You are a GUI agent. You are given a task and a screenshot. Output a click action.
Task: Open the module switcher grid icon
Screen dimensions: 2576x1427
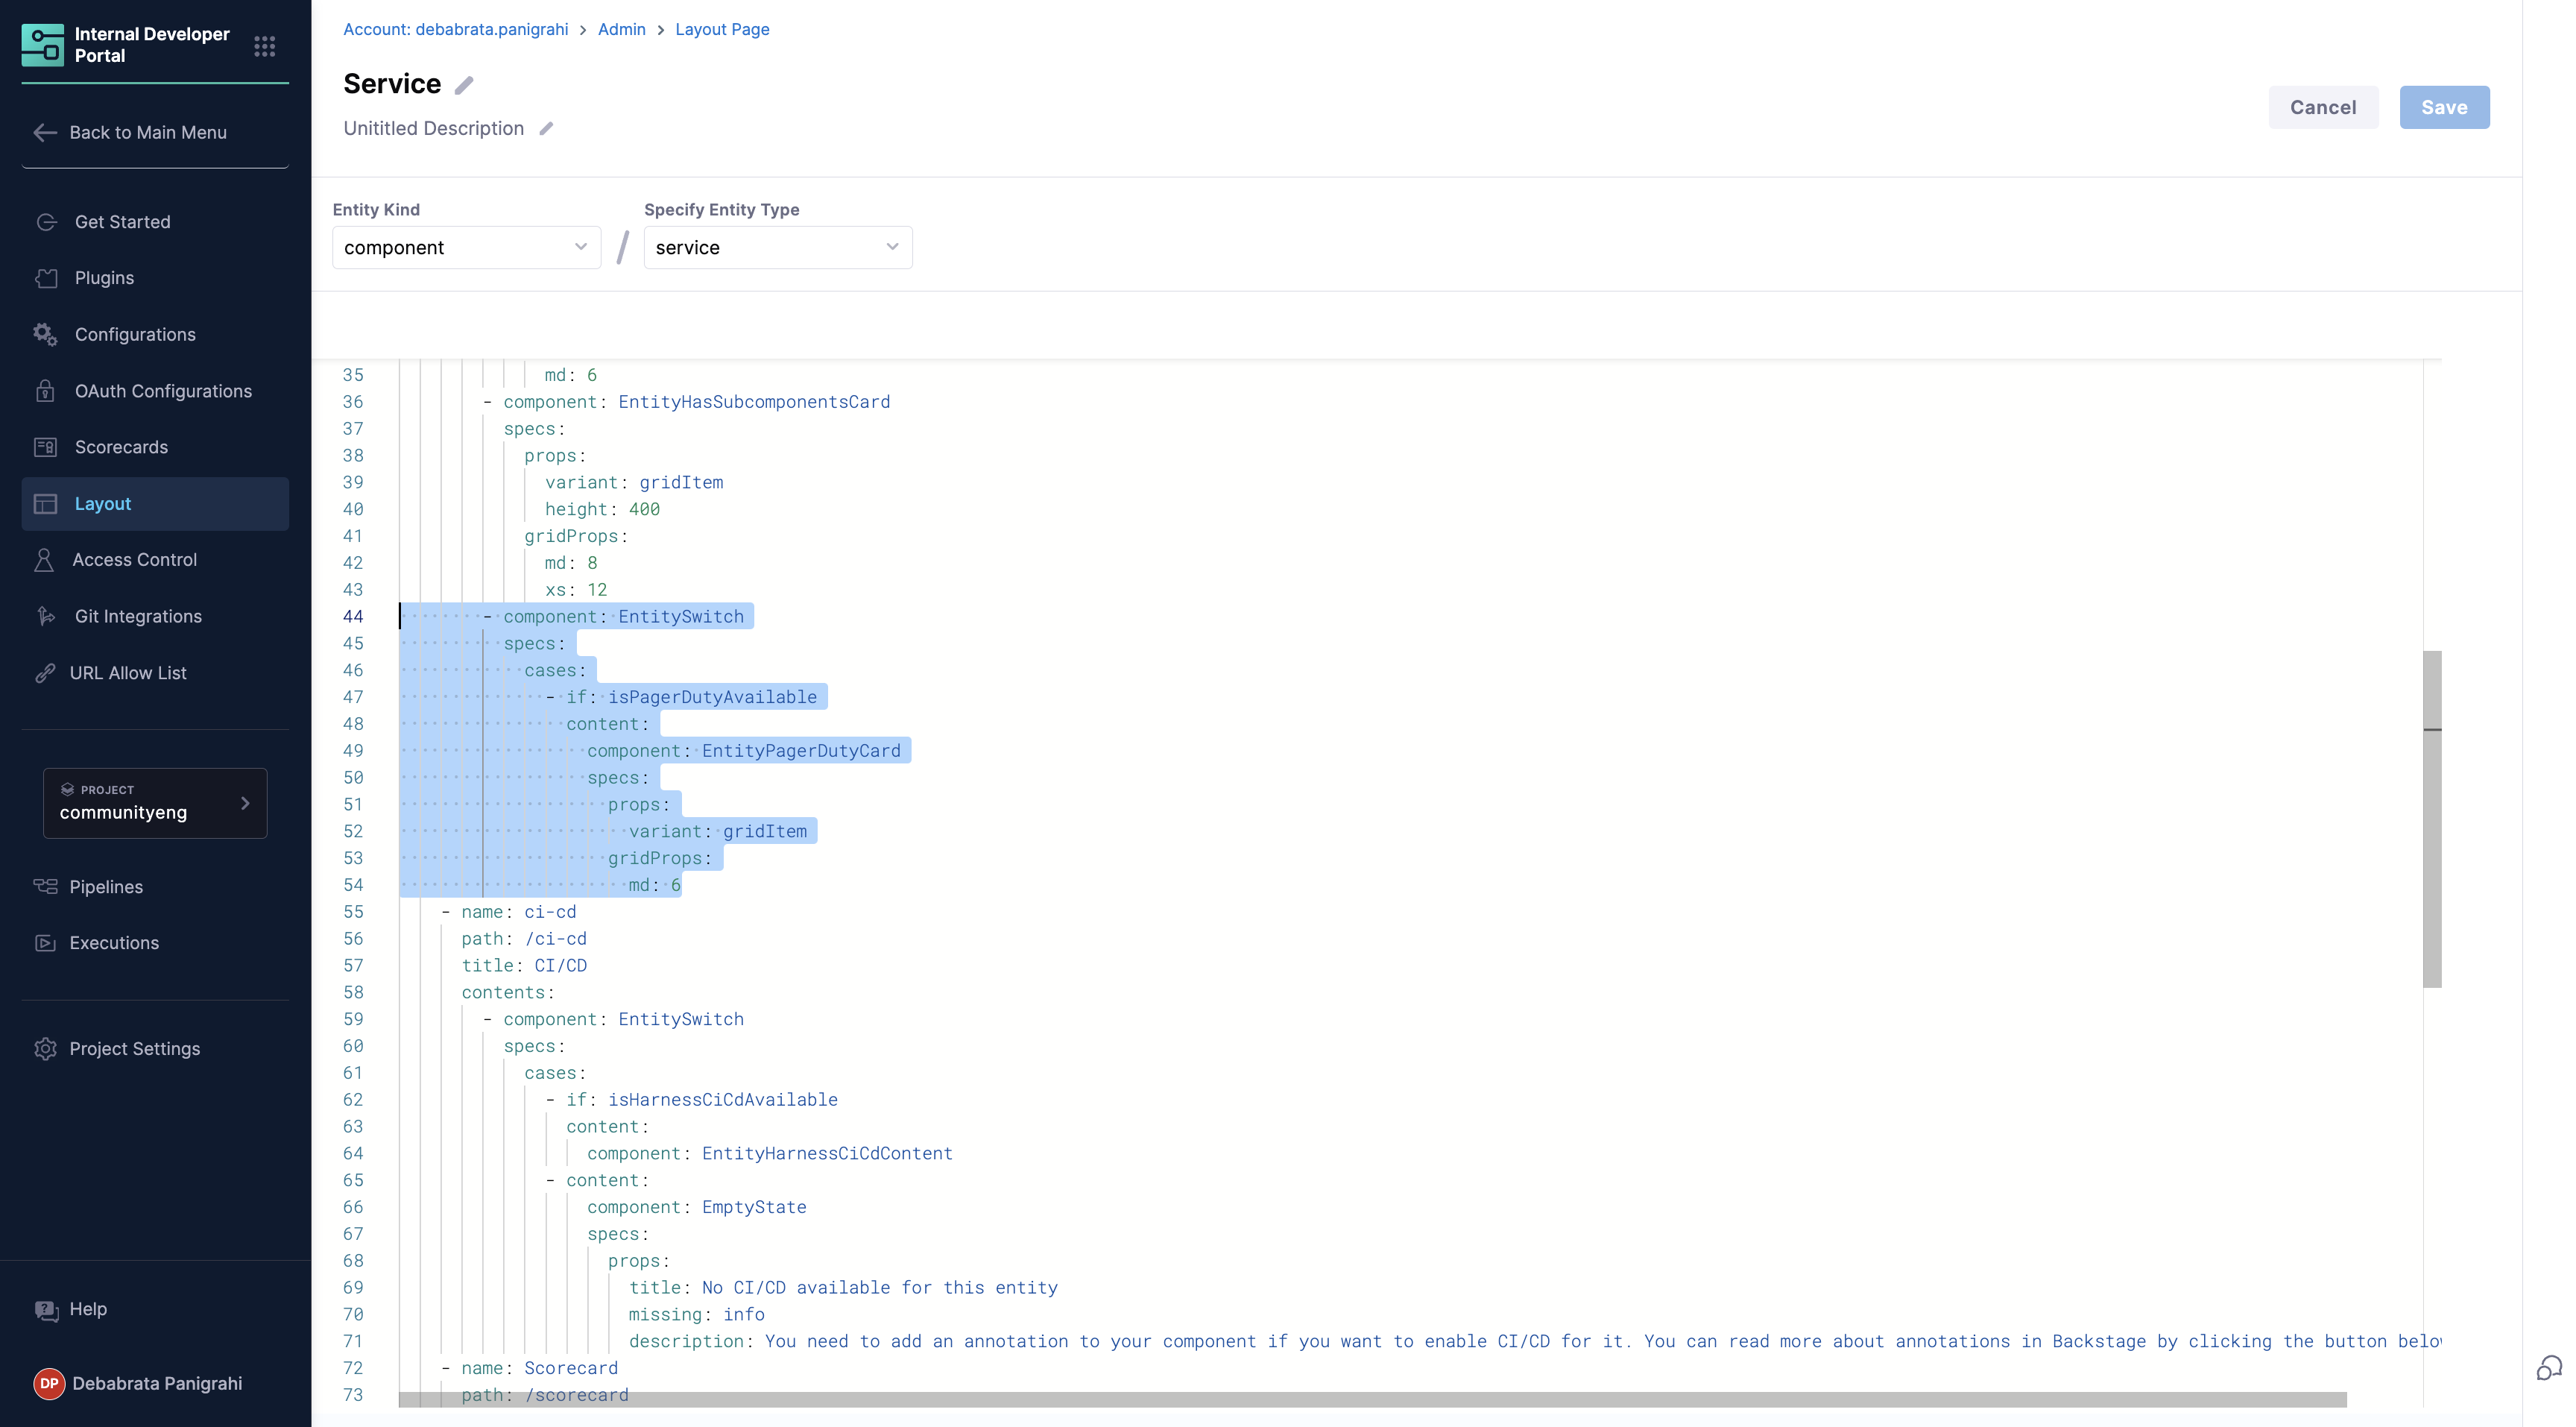tap(264, 46)
